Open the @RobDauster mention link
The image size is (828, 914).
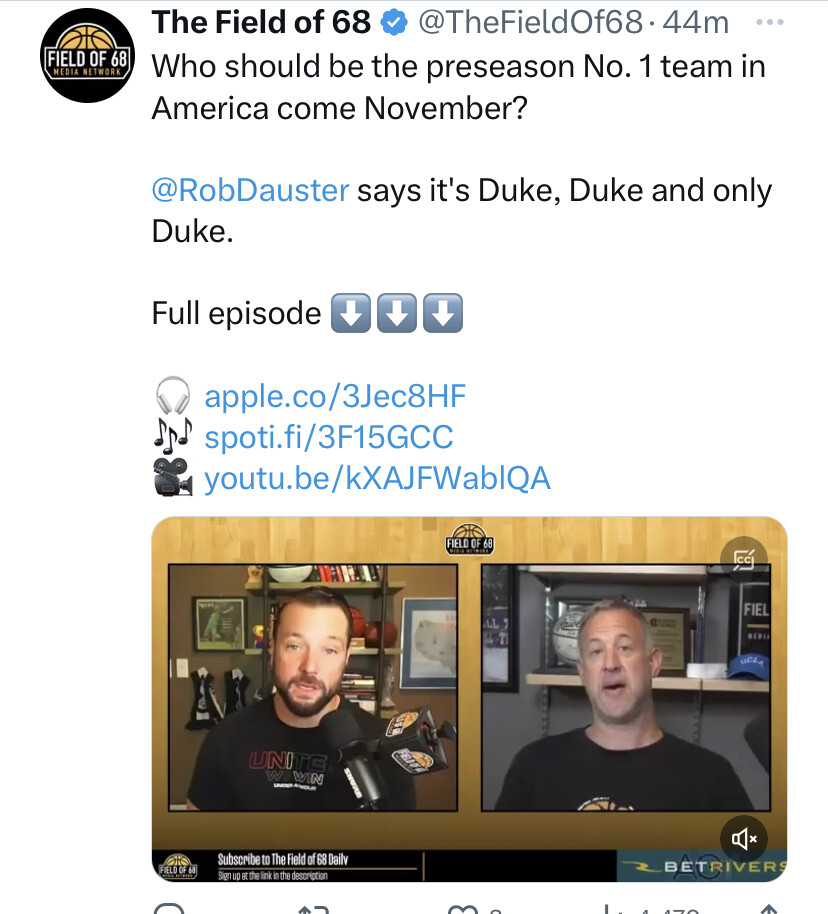point(250,191)
